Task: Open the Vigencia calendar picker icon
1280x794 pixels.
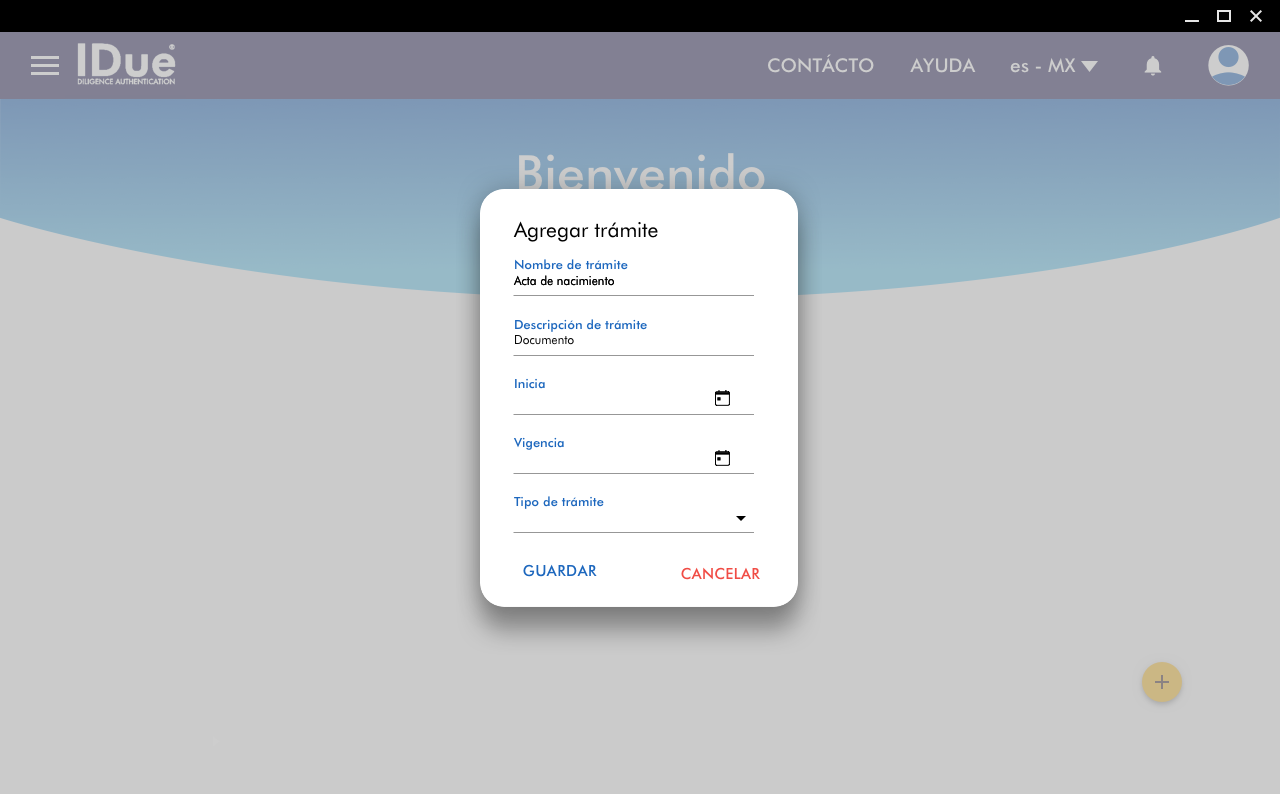Action: click(722, 458)
